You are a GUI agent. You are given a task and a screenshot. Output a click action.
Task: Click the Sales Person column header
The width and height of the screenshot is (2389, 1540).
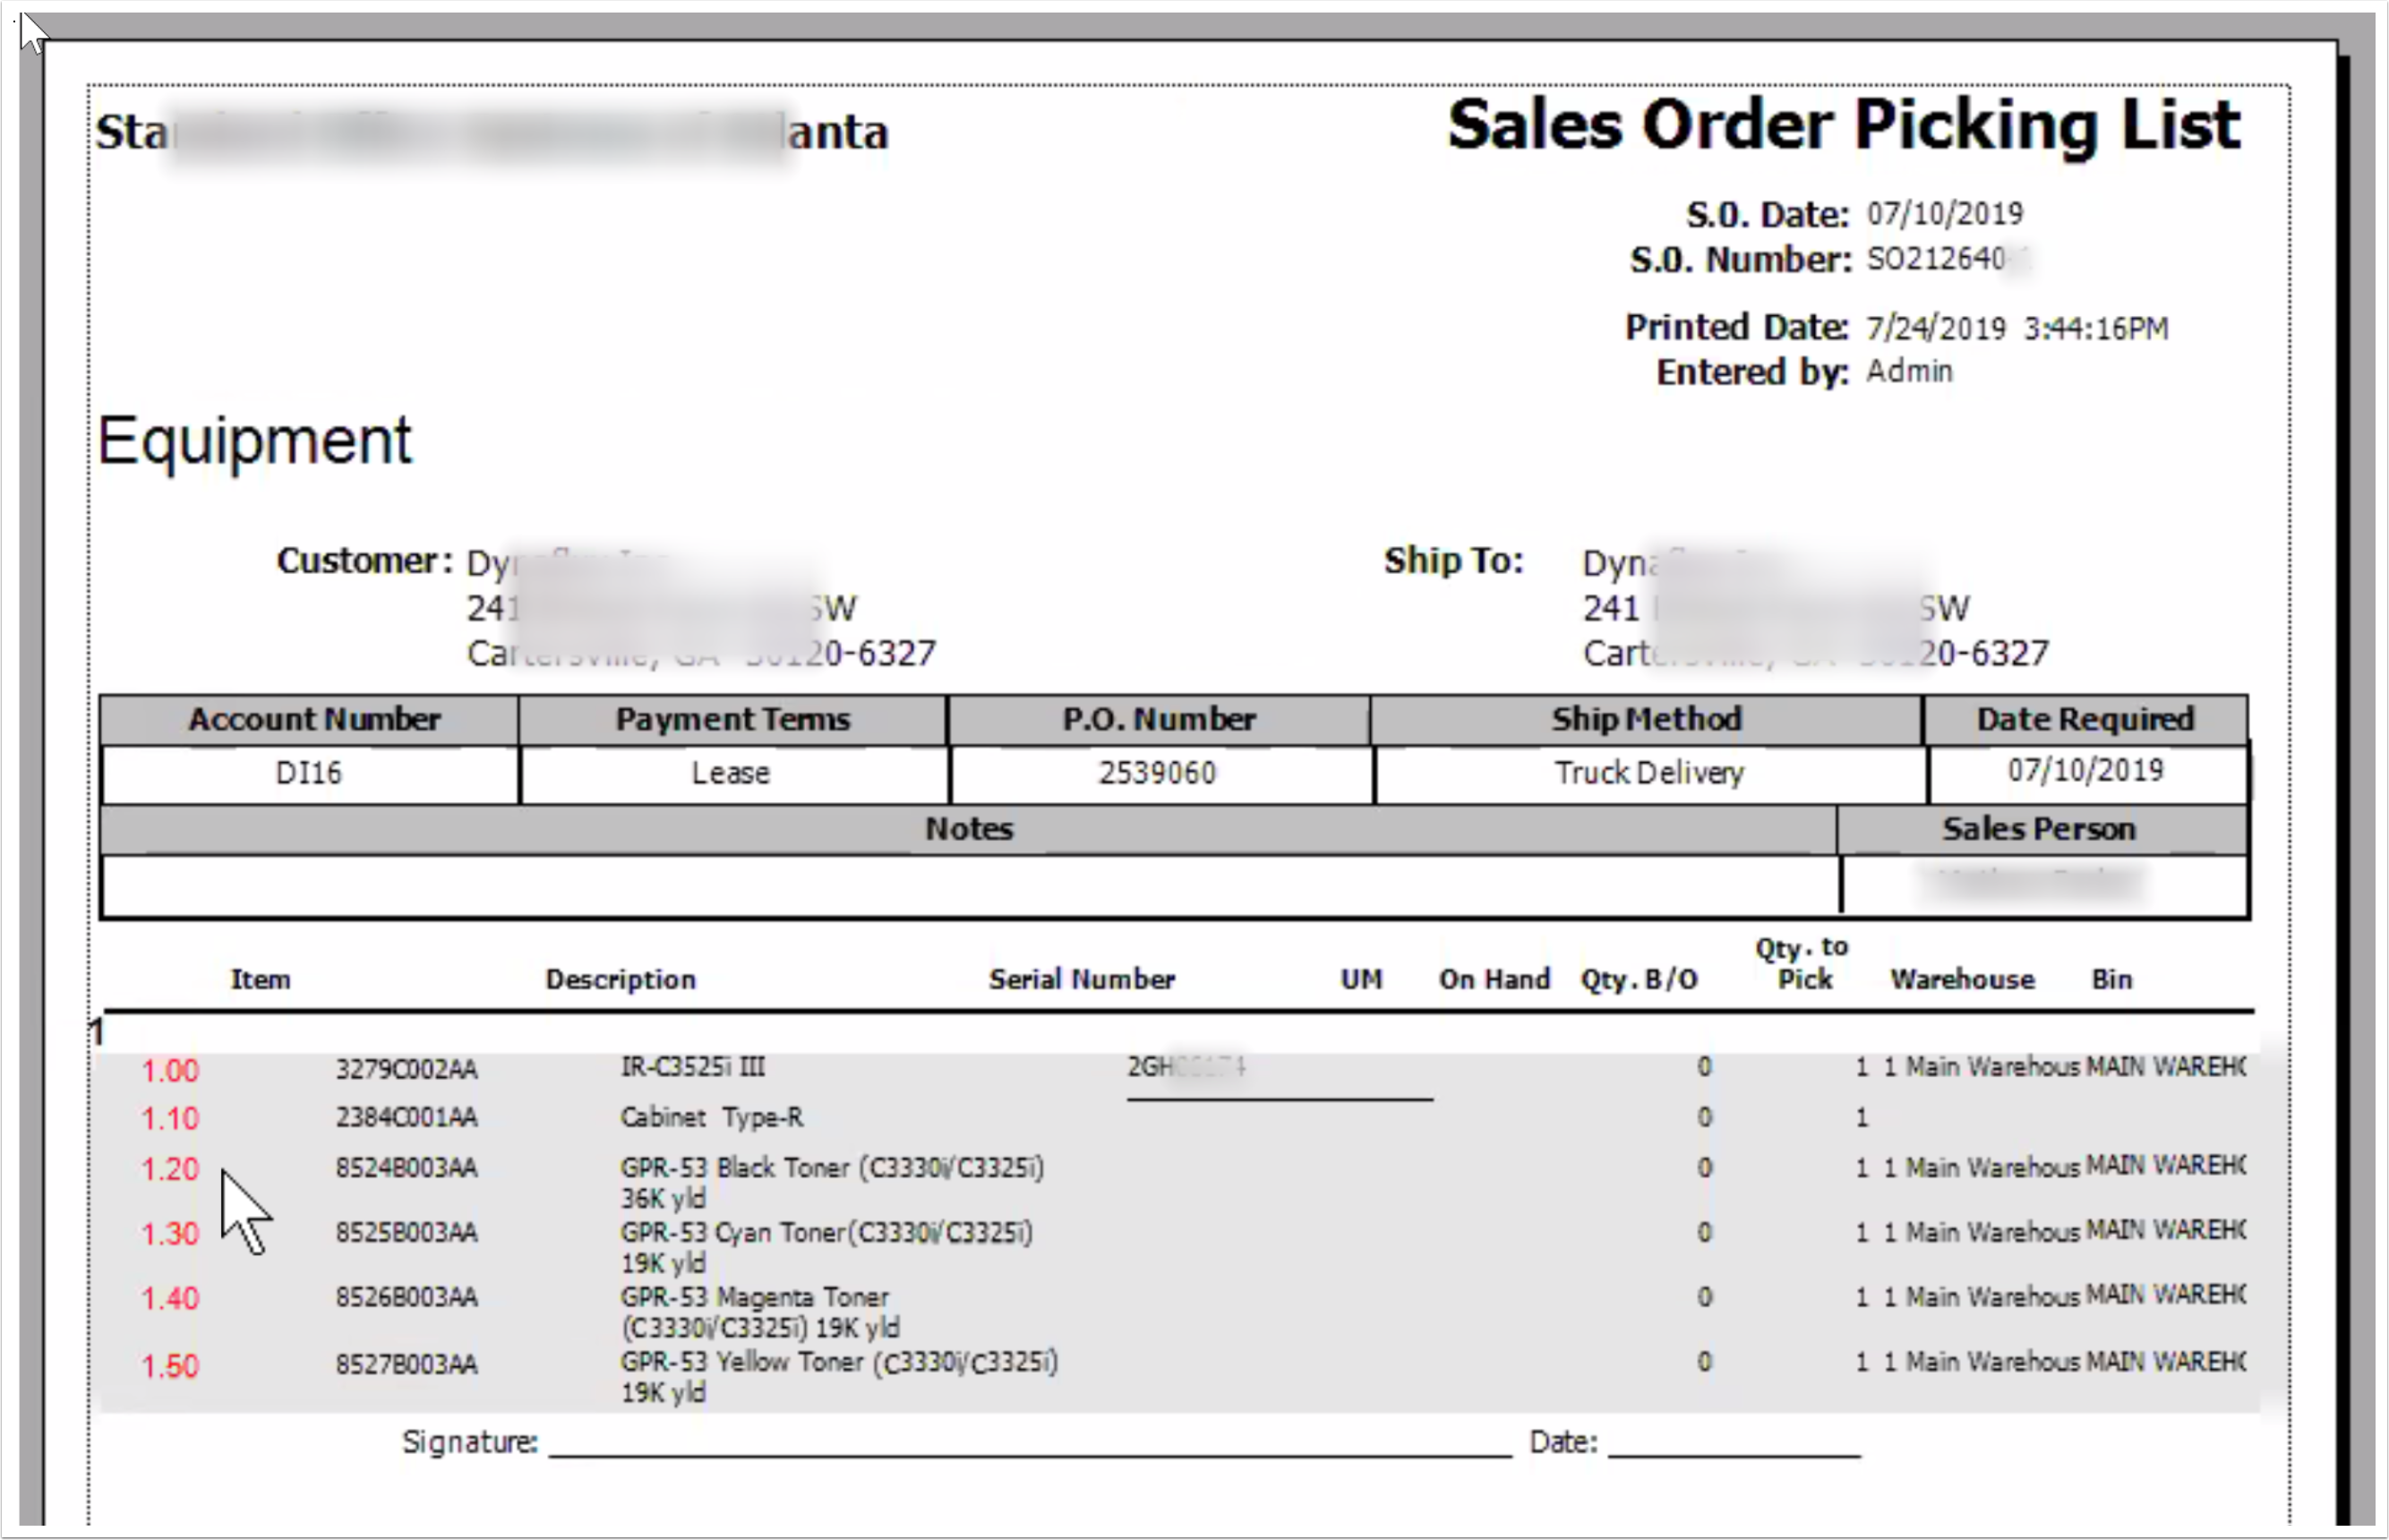coord(2038,829)
